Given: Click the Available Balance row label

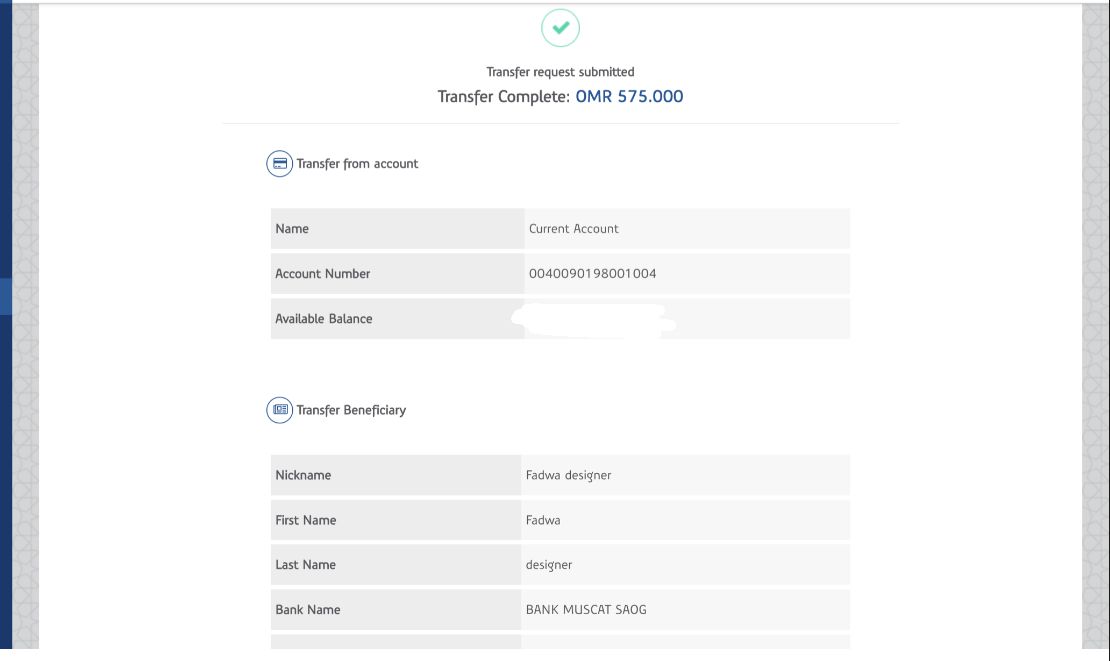Looking at the screenshot, I should coord(323,319).
